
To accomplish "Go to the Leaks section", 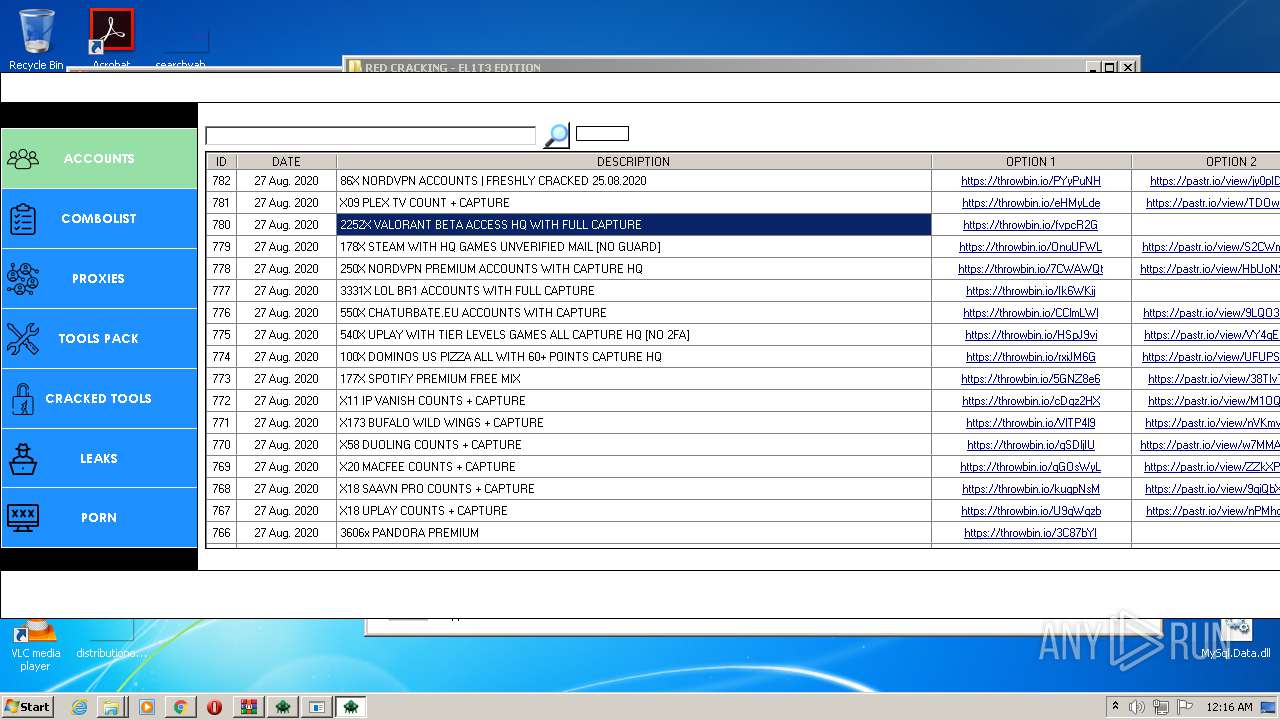I will tap(99, 458).
